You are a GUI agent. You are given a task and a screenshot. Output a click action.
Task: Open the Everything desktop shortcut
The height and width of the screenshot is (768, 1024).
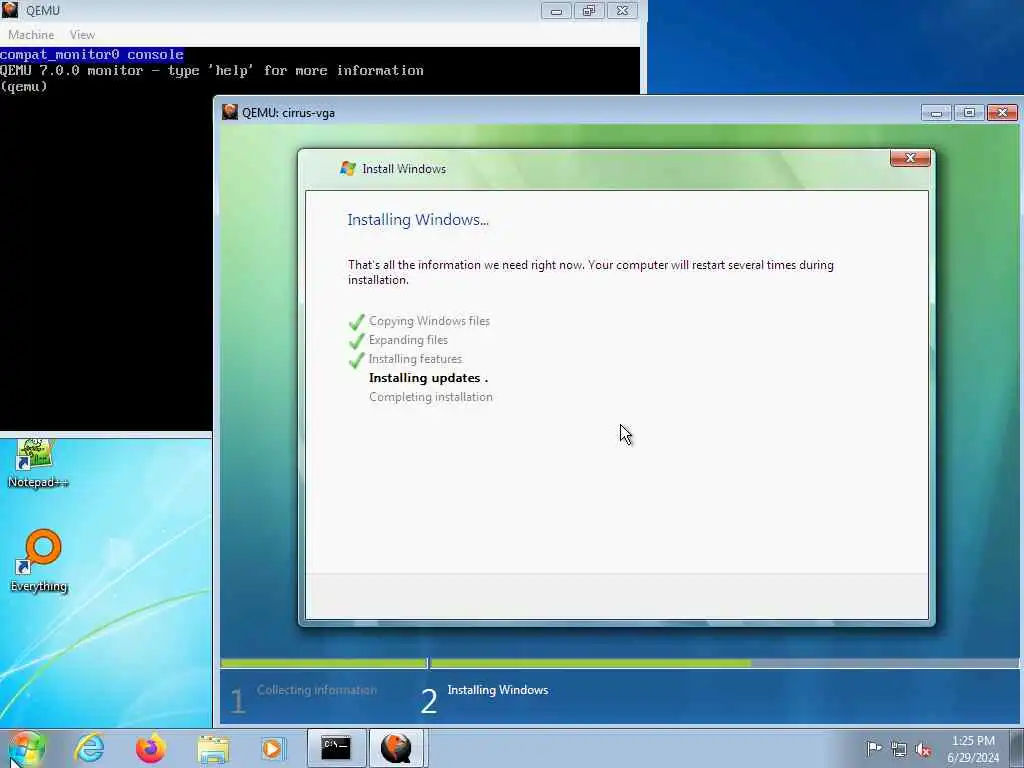coord(39,562)
